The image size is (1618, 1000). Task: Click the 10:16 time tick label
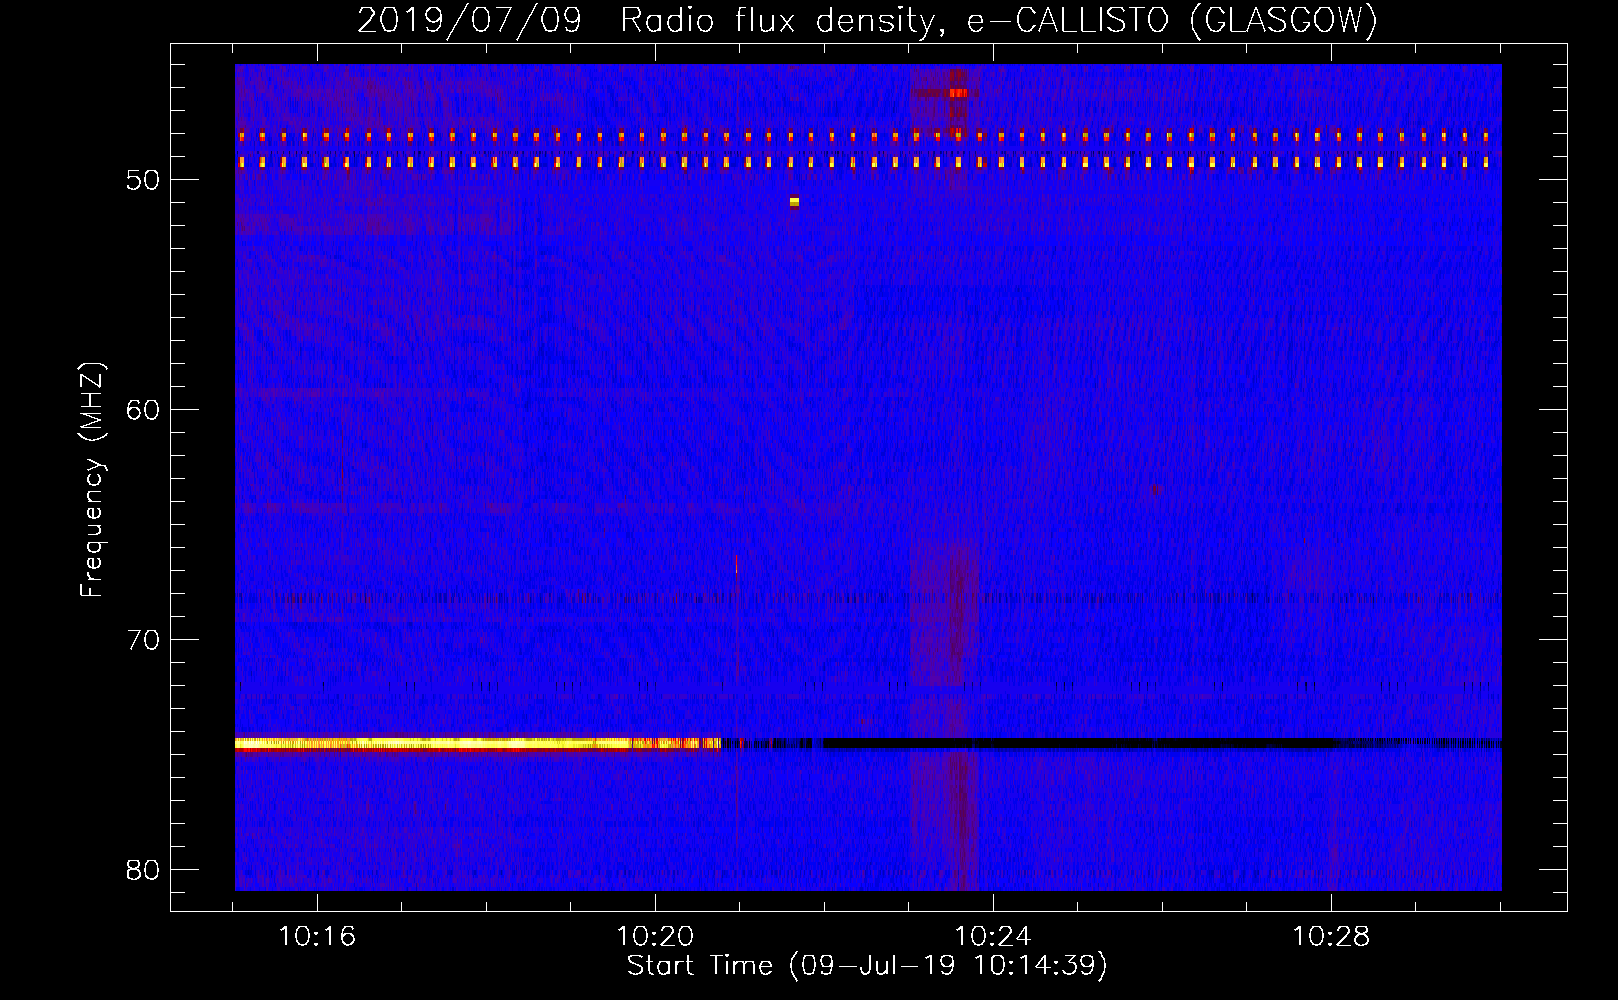coord(317,937)
